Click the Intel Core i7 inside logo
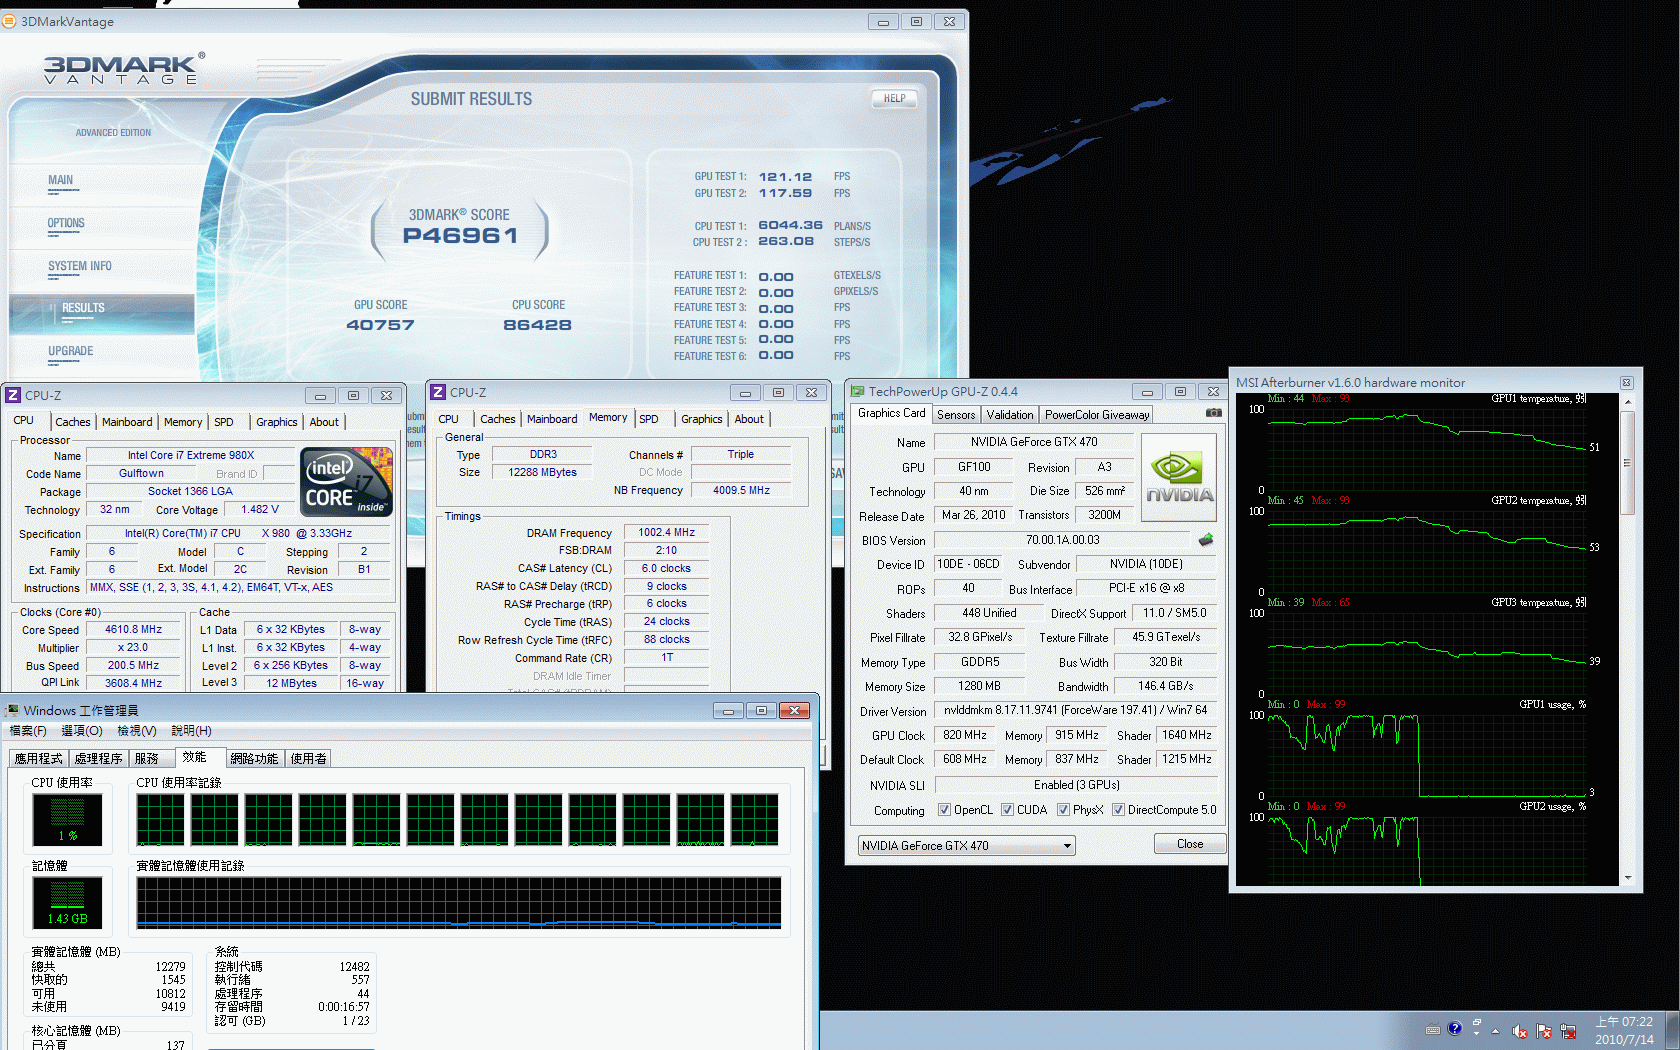 point(346,482)
